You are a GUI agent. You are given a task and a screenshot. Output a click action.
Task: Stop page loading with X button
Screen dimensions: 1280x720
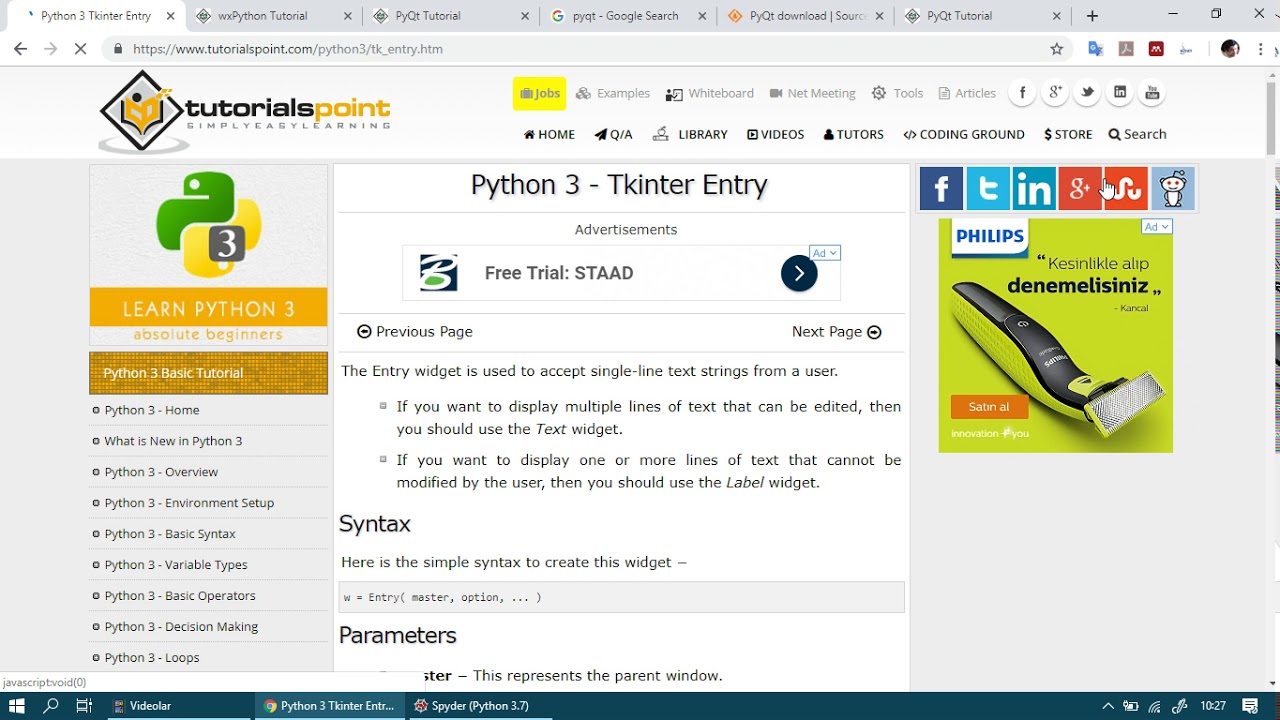tap(80, 49)
